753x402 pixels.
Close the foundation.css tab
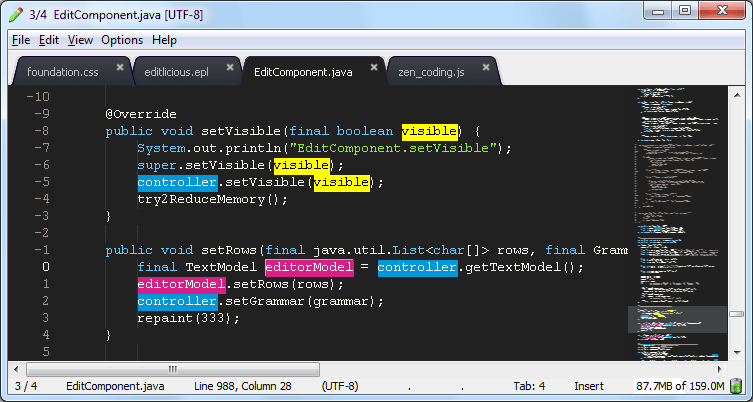pyautogui.click(x=120, y=68)
